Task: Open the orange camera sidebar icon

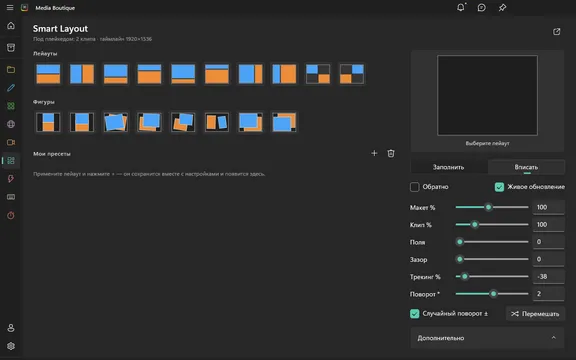Action: pos(11,142)
